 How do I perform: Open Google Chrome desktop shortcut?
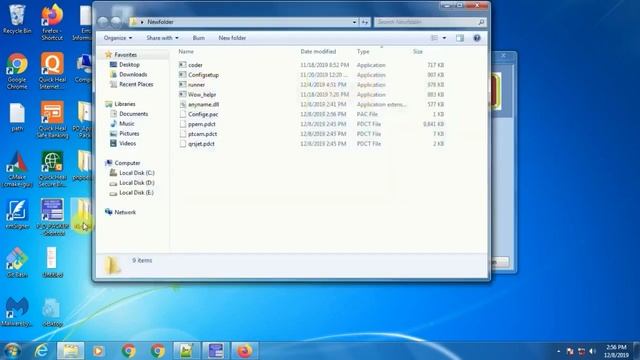click(17, 71)
